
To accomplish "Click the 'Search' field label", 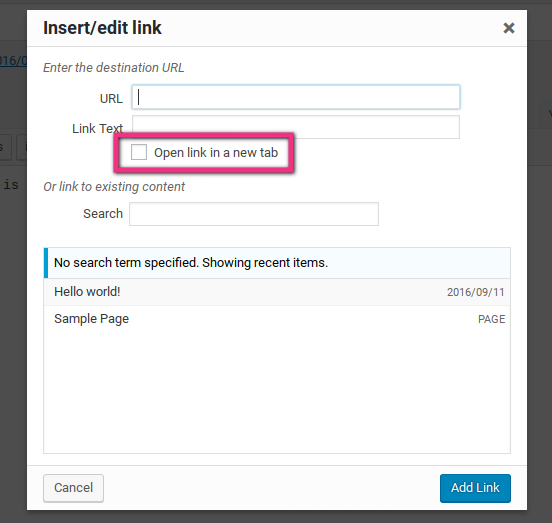I will coord(103,214).
